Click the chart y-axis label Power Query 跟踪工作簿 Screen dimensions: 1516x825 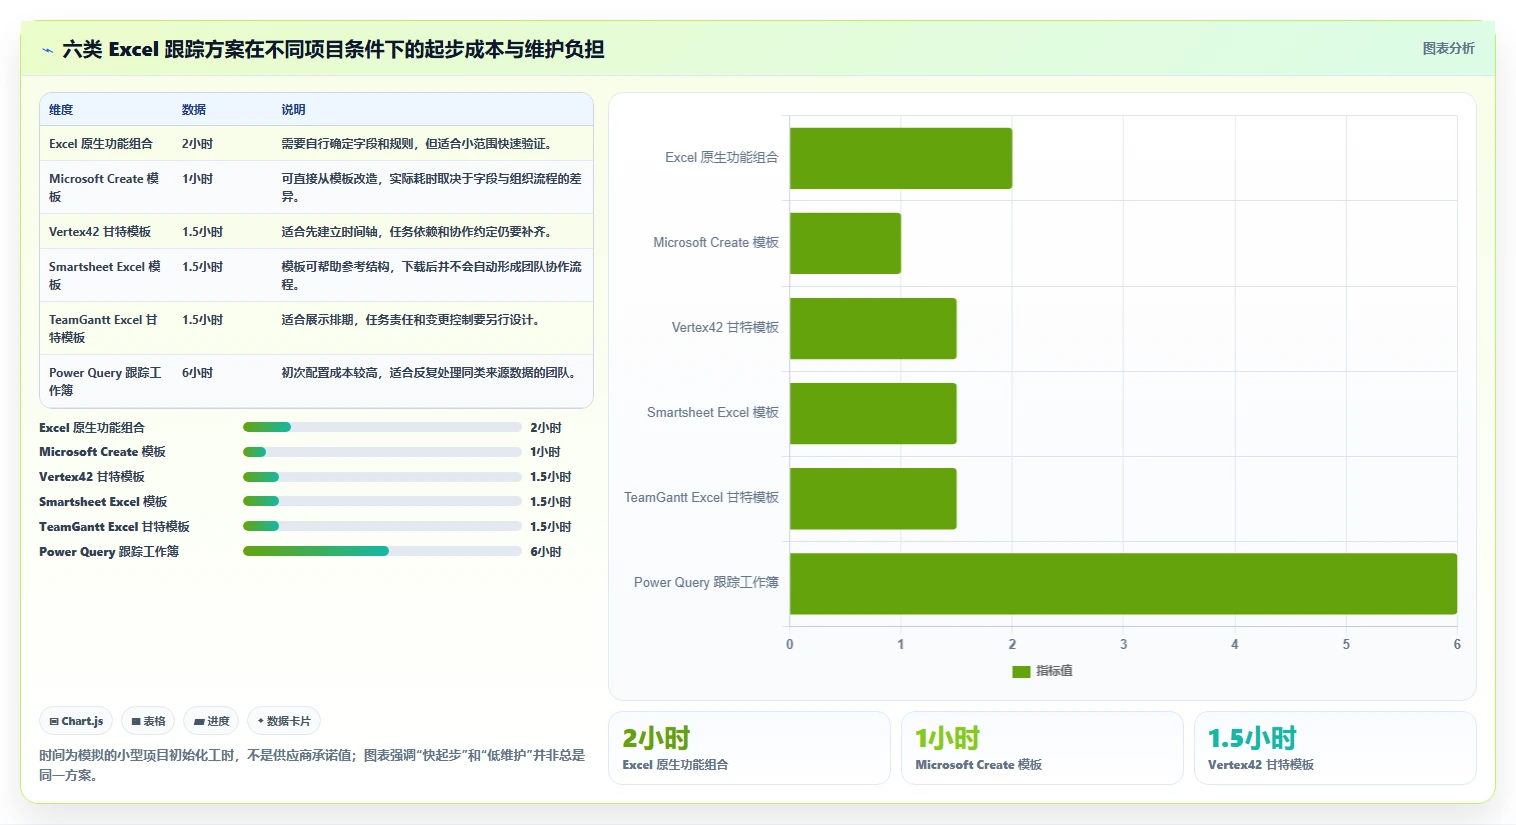click(706, 582)
